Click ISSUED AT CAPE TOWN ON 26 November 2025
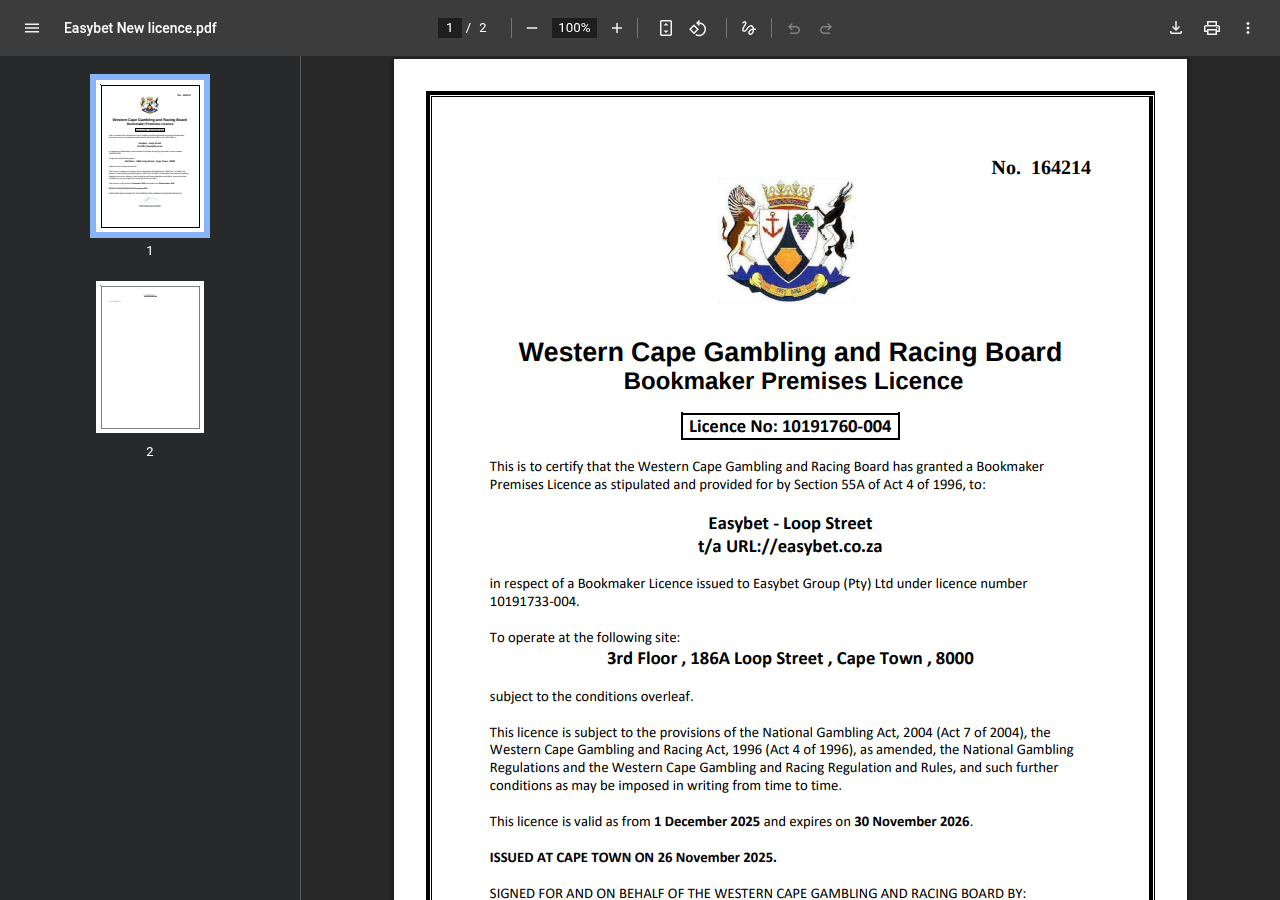 coord(633,857)
